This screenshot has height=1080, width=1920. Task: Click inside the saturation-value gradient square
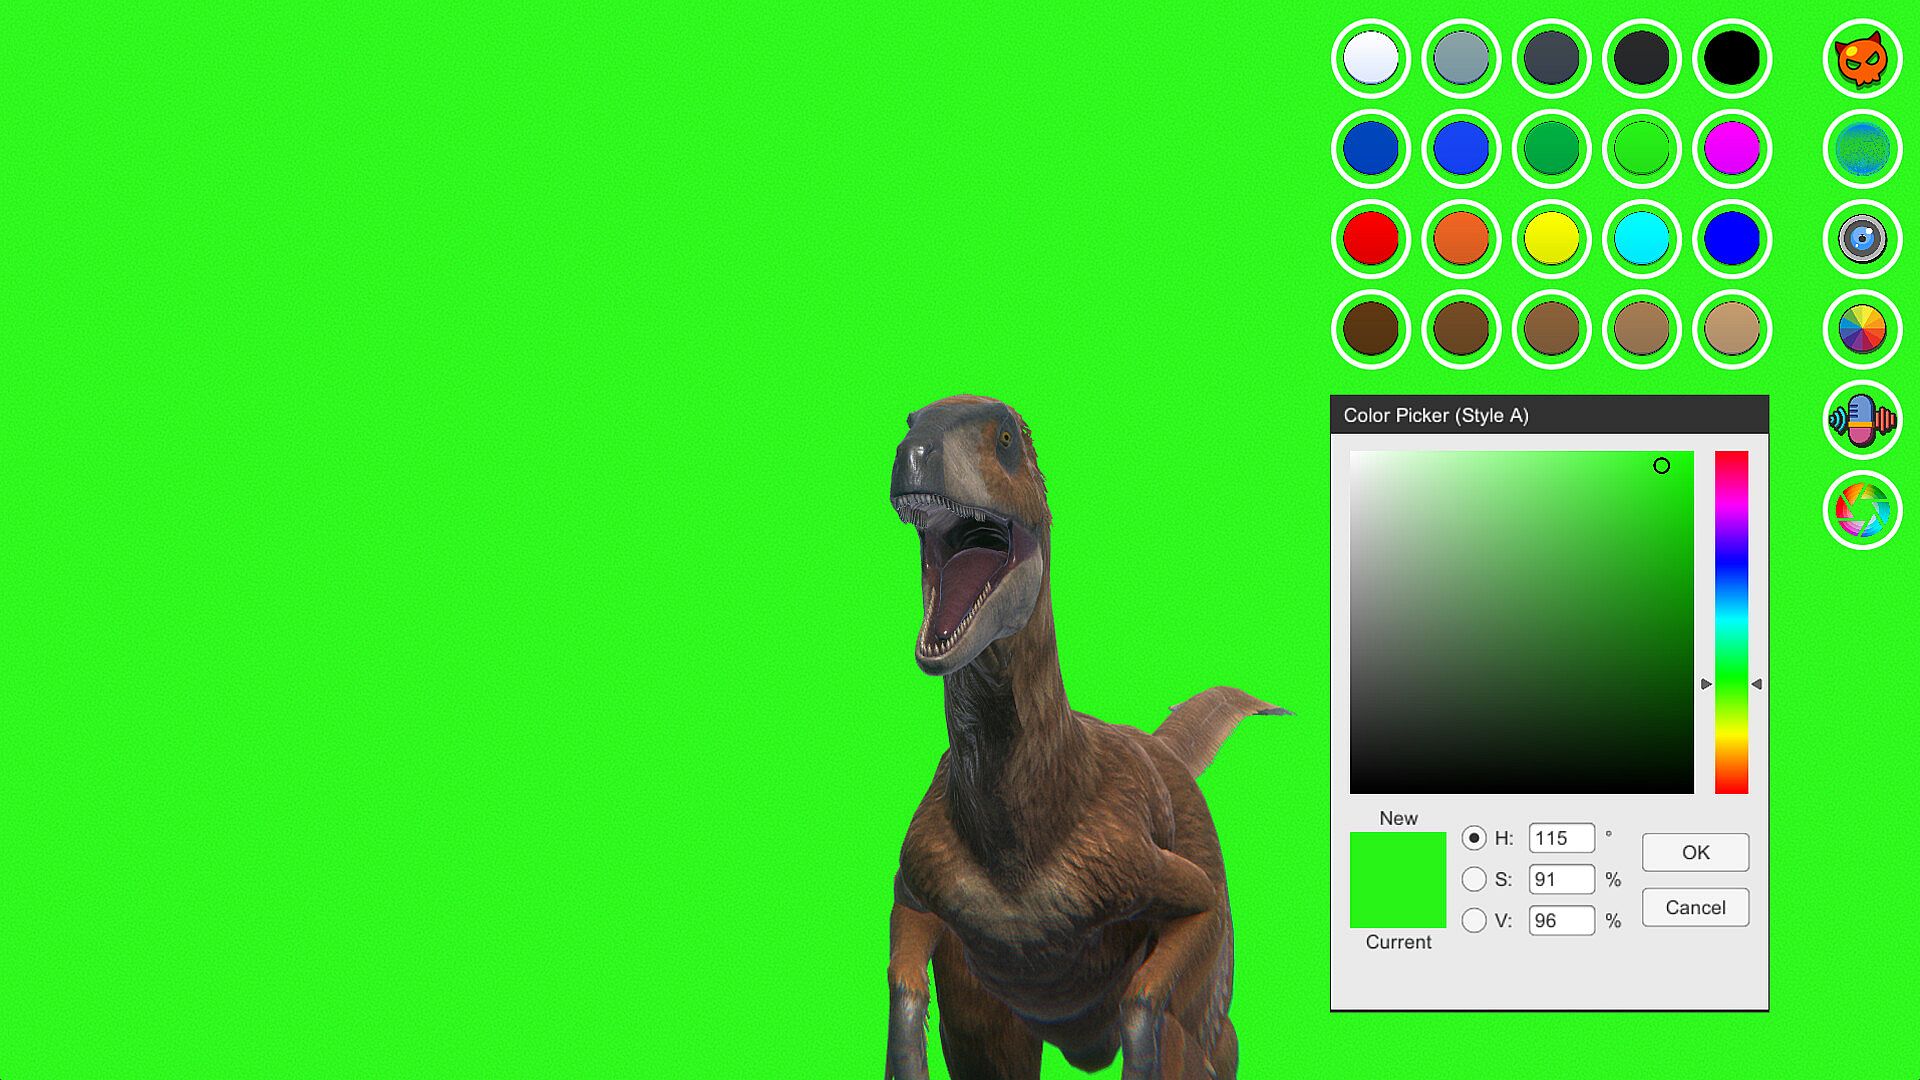click(1521, 622)
